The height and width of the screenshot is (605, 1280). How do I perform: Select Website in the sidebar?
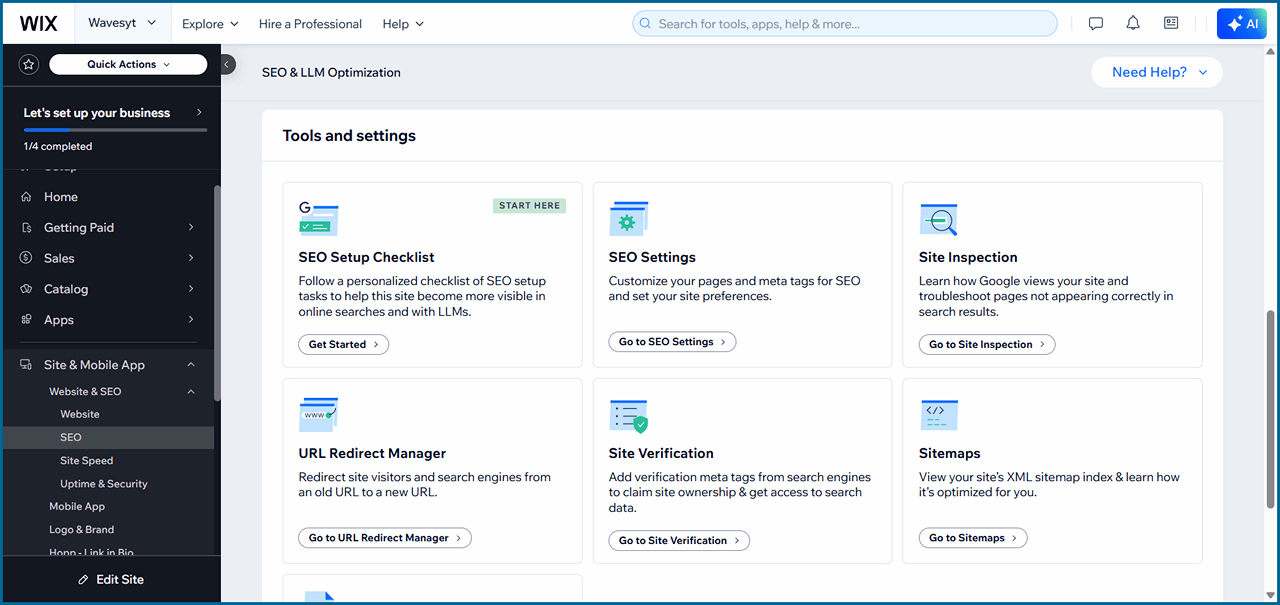click(x=80, y=414)
